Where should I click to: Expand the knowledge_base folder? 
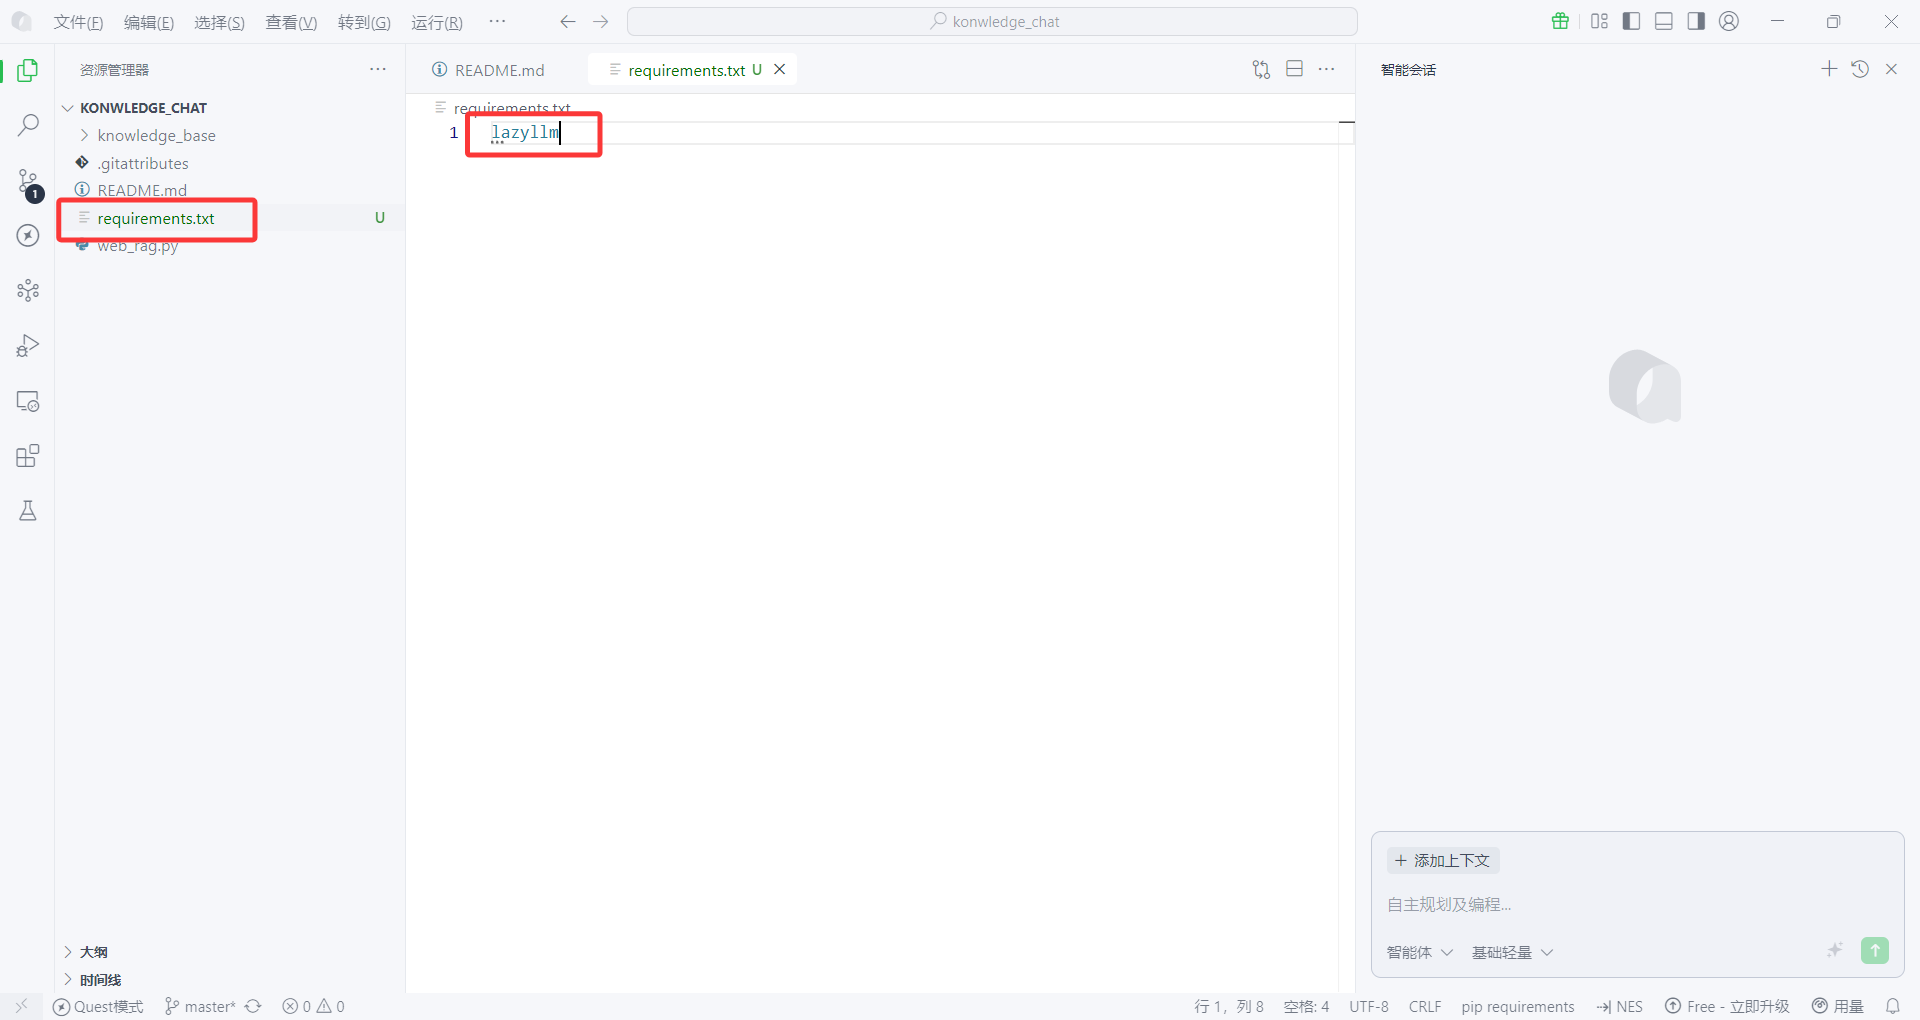click(x=156, y=135)
